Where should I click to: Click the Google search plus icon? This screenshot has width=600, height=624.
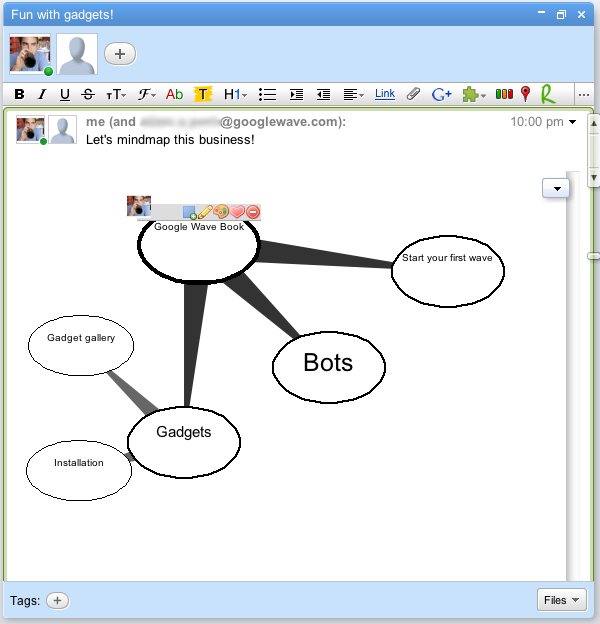pos(442,94)
